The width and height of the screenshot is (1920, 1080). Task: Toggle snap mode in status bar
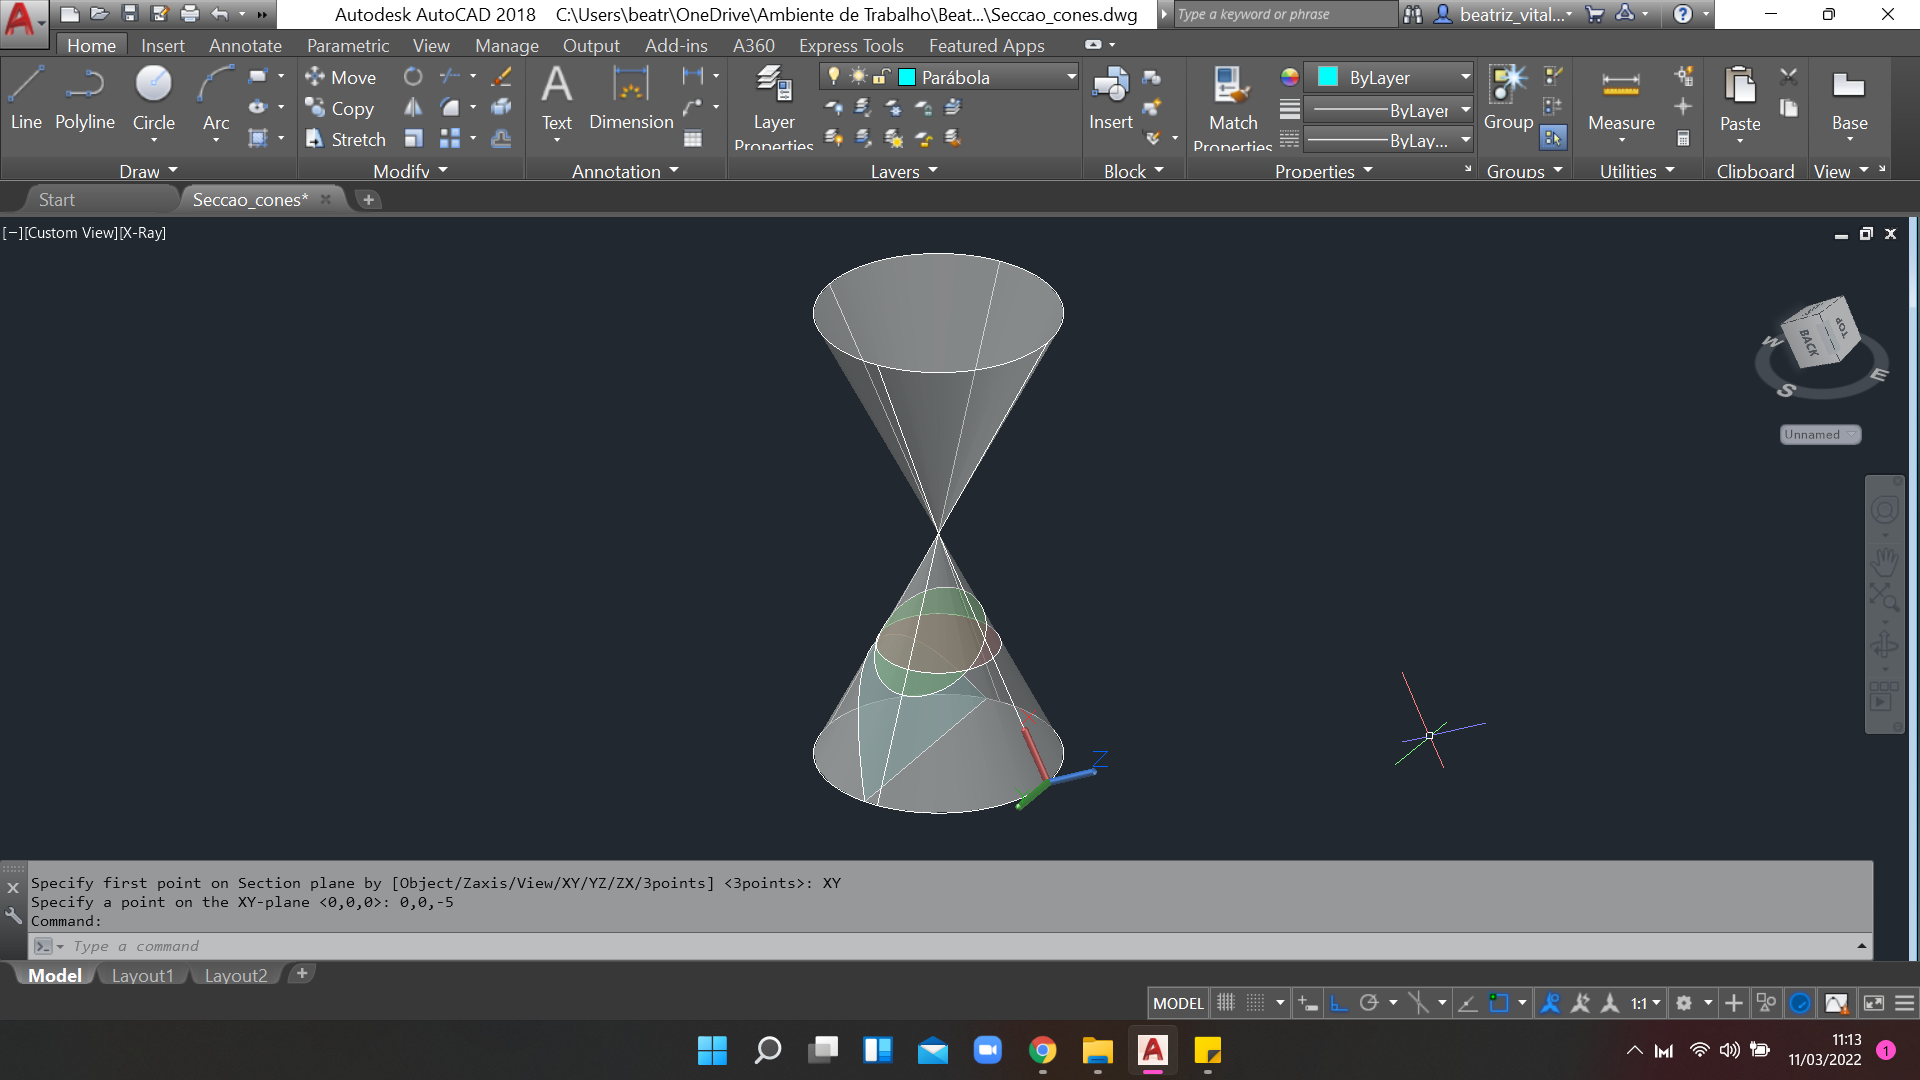pos(1256,1003)
